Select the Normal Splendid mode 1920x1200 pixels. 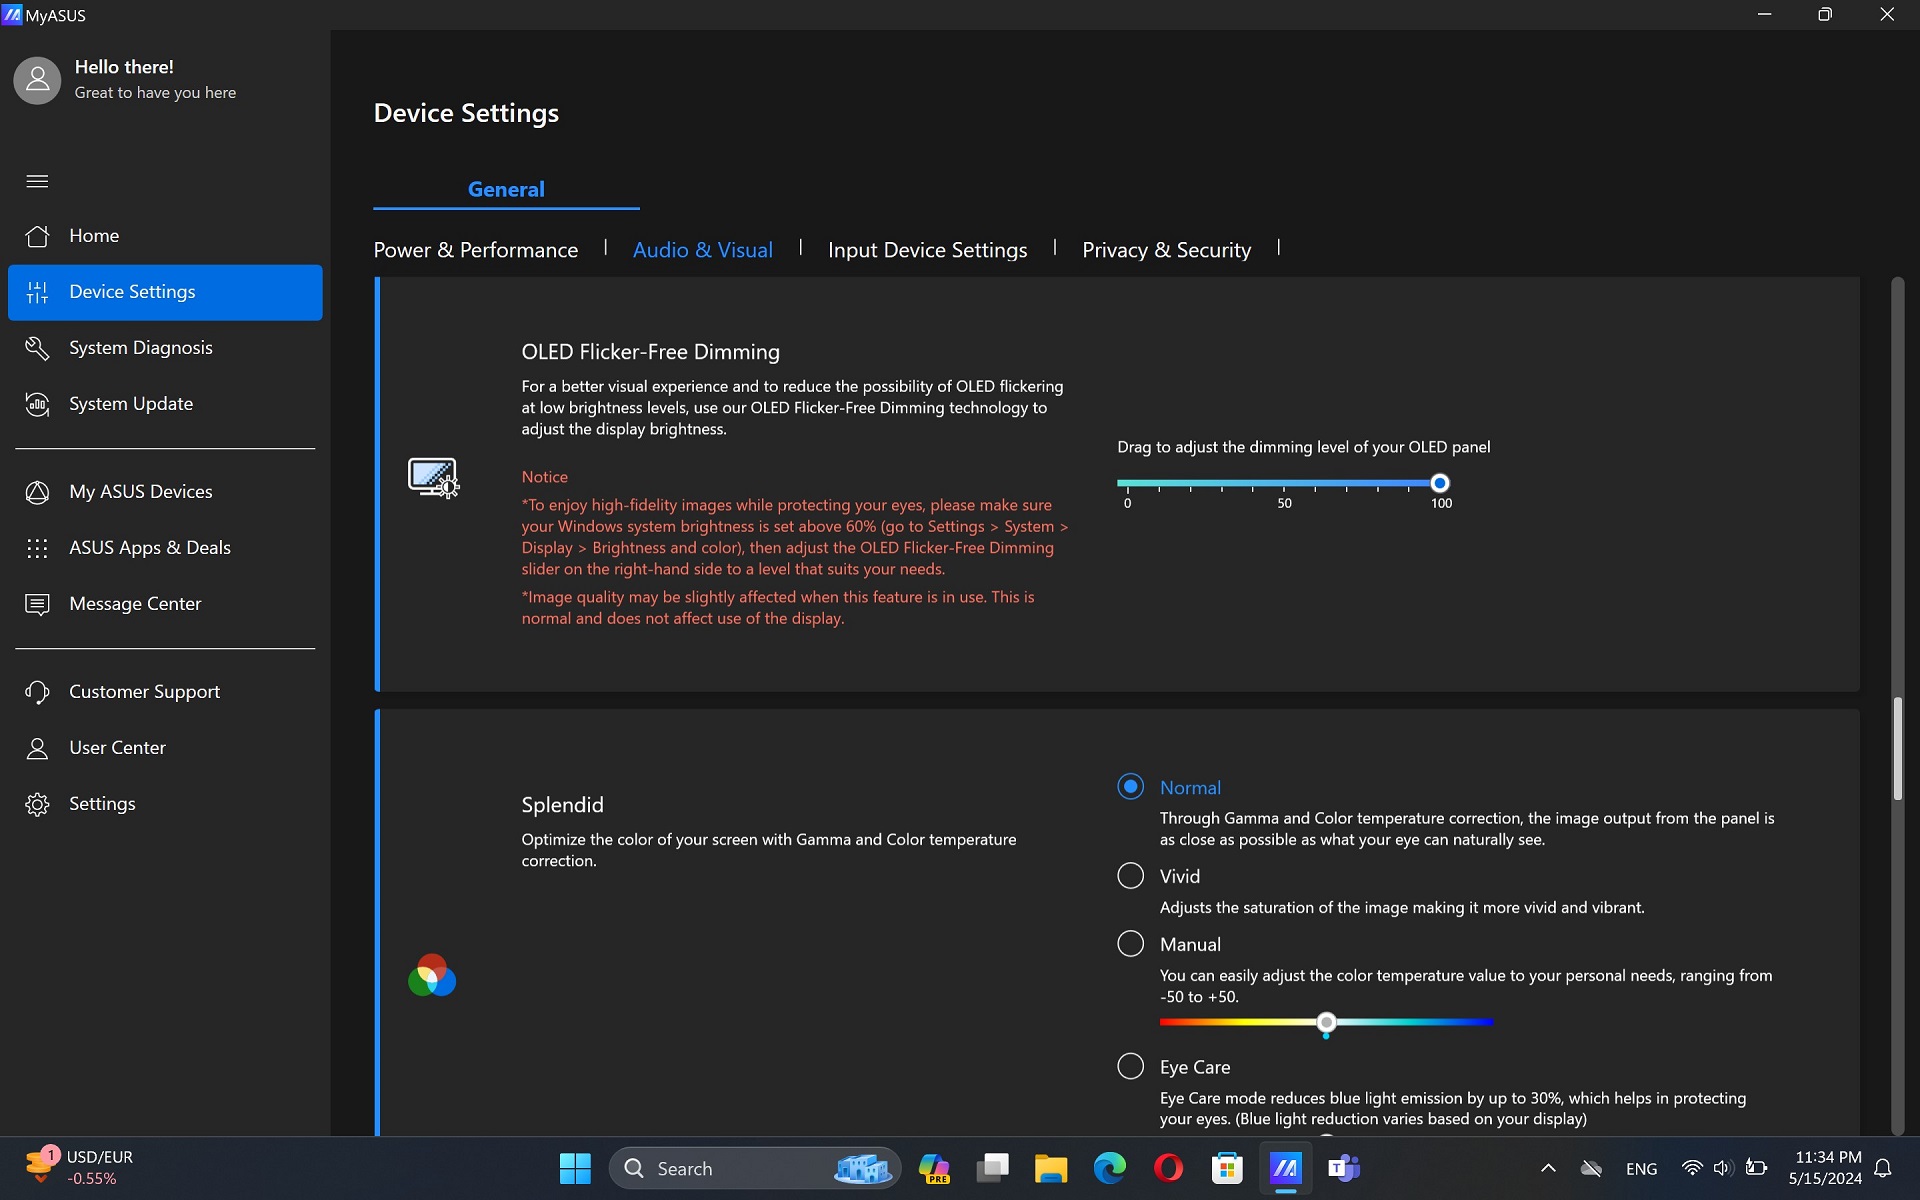coord(1130,787)
